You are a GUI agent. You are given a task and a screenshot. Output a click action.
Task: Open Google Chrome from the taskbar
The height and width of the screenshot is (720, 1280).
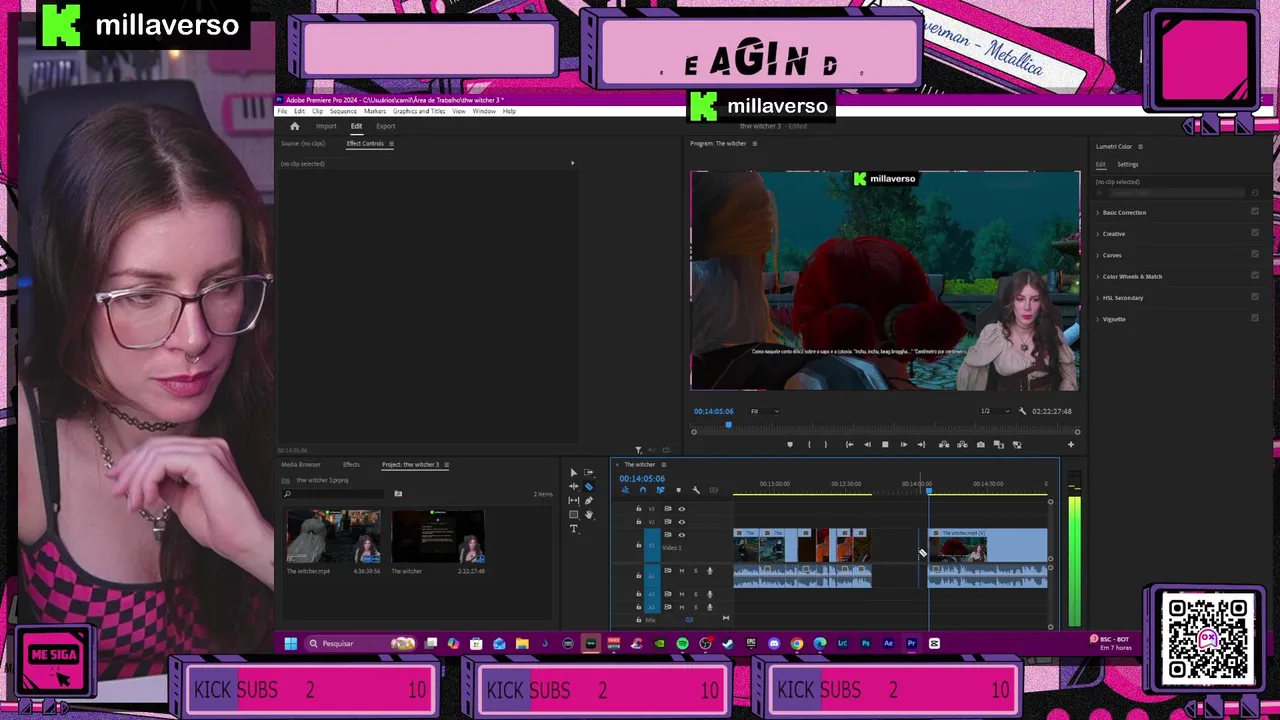[x=797, y=643]
